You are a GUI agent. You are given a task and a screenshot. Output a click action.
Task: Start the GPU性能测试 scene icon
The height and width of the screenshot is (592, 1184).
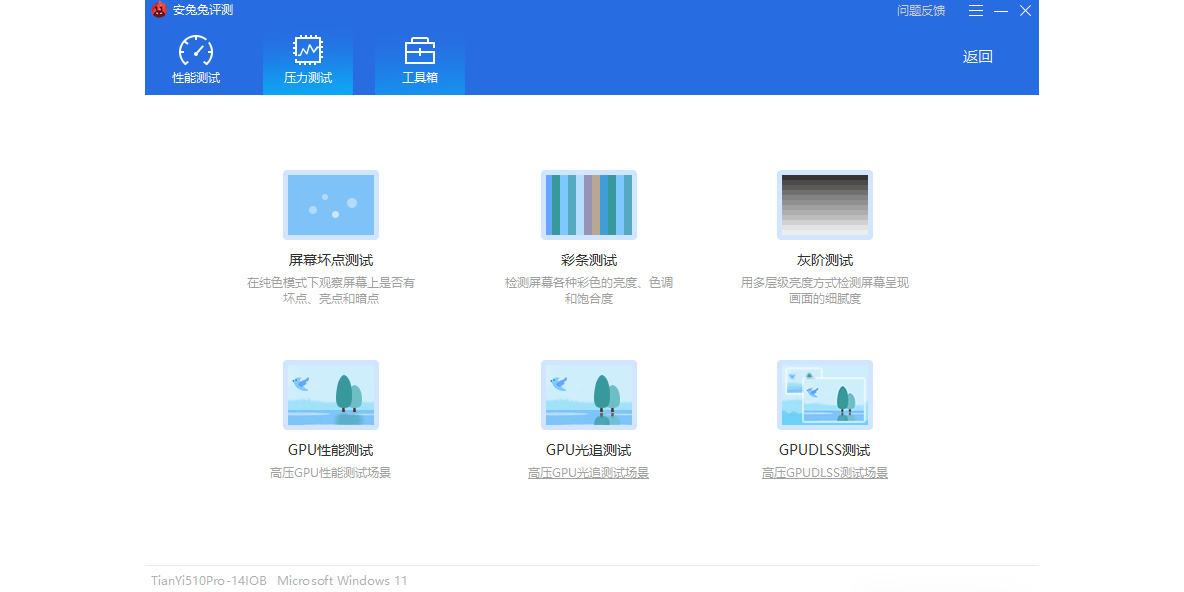pos(330,395)
